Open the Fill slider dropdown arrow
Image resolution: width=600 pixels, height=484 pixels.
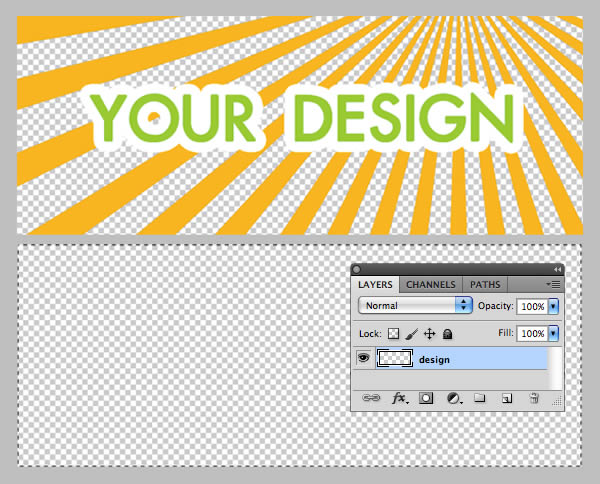pyautogui.click(x=553, y=333)
